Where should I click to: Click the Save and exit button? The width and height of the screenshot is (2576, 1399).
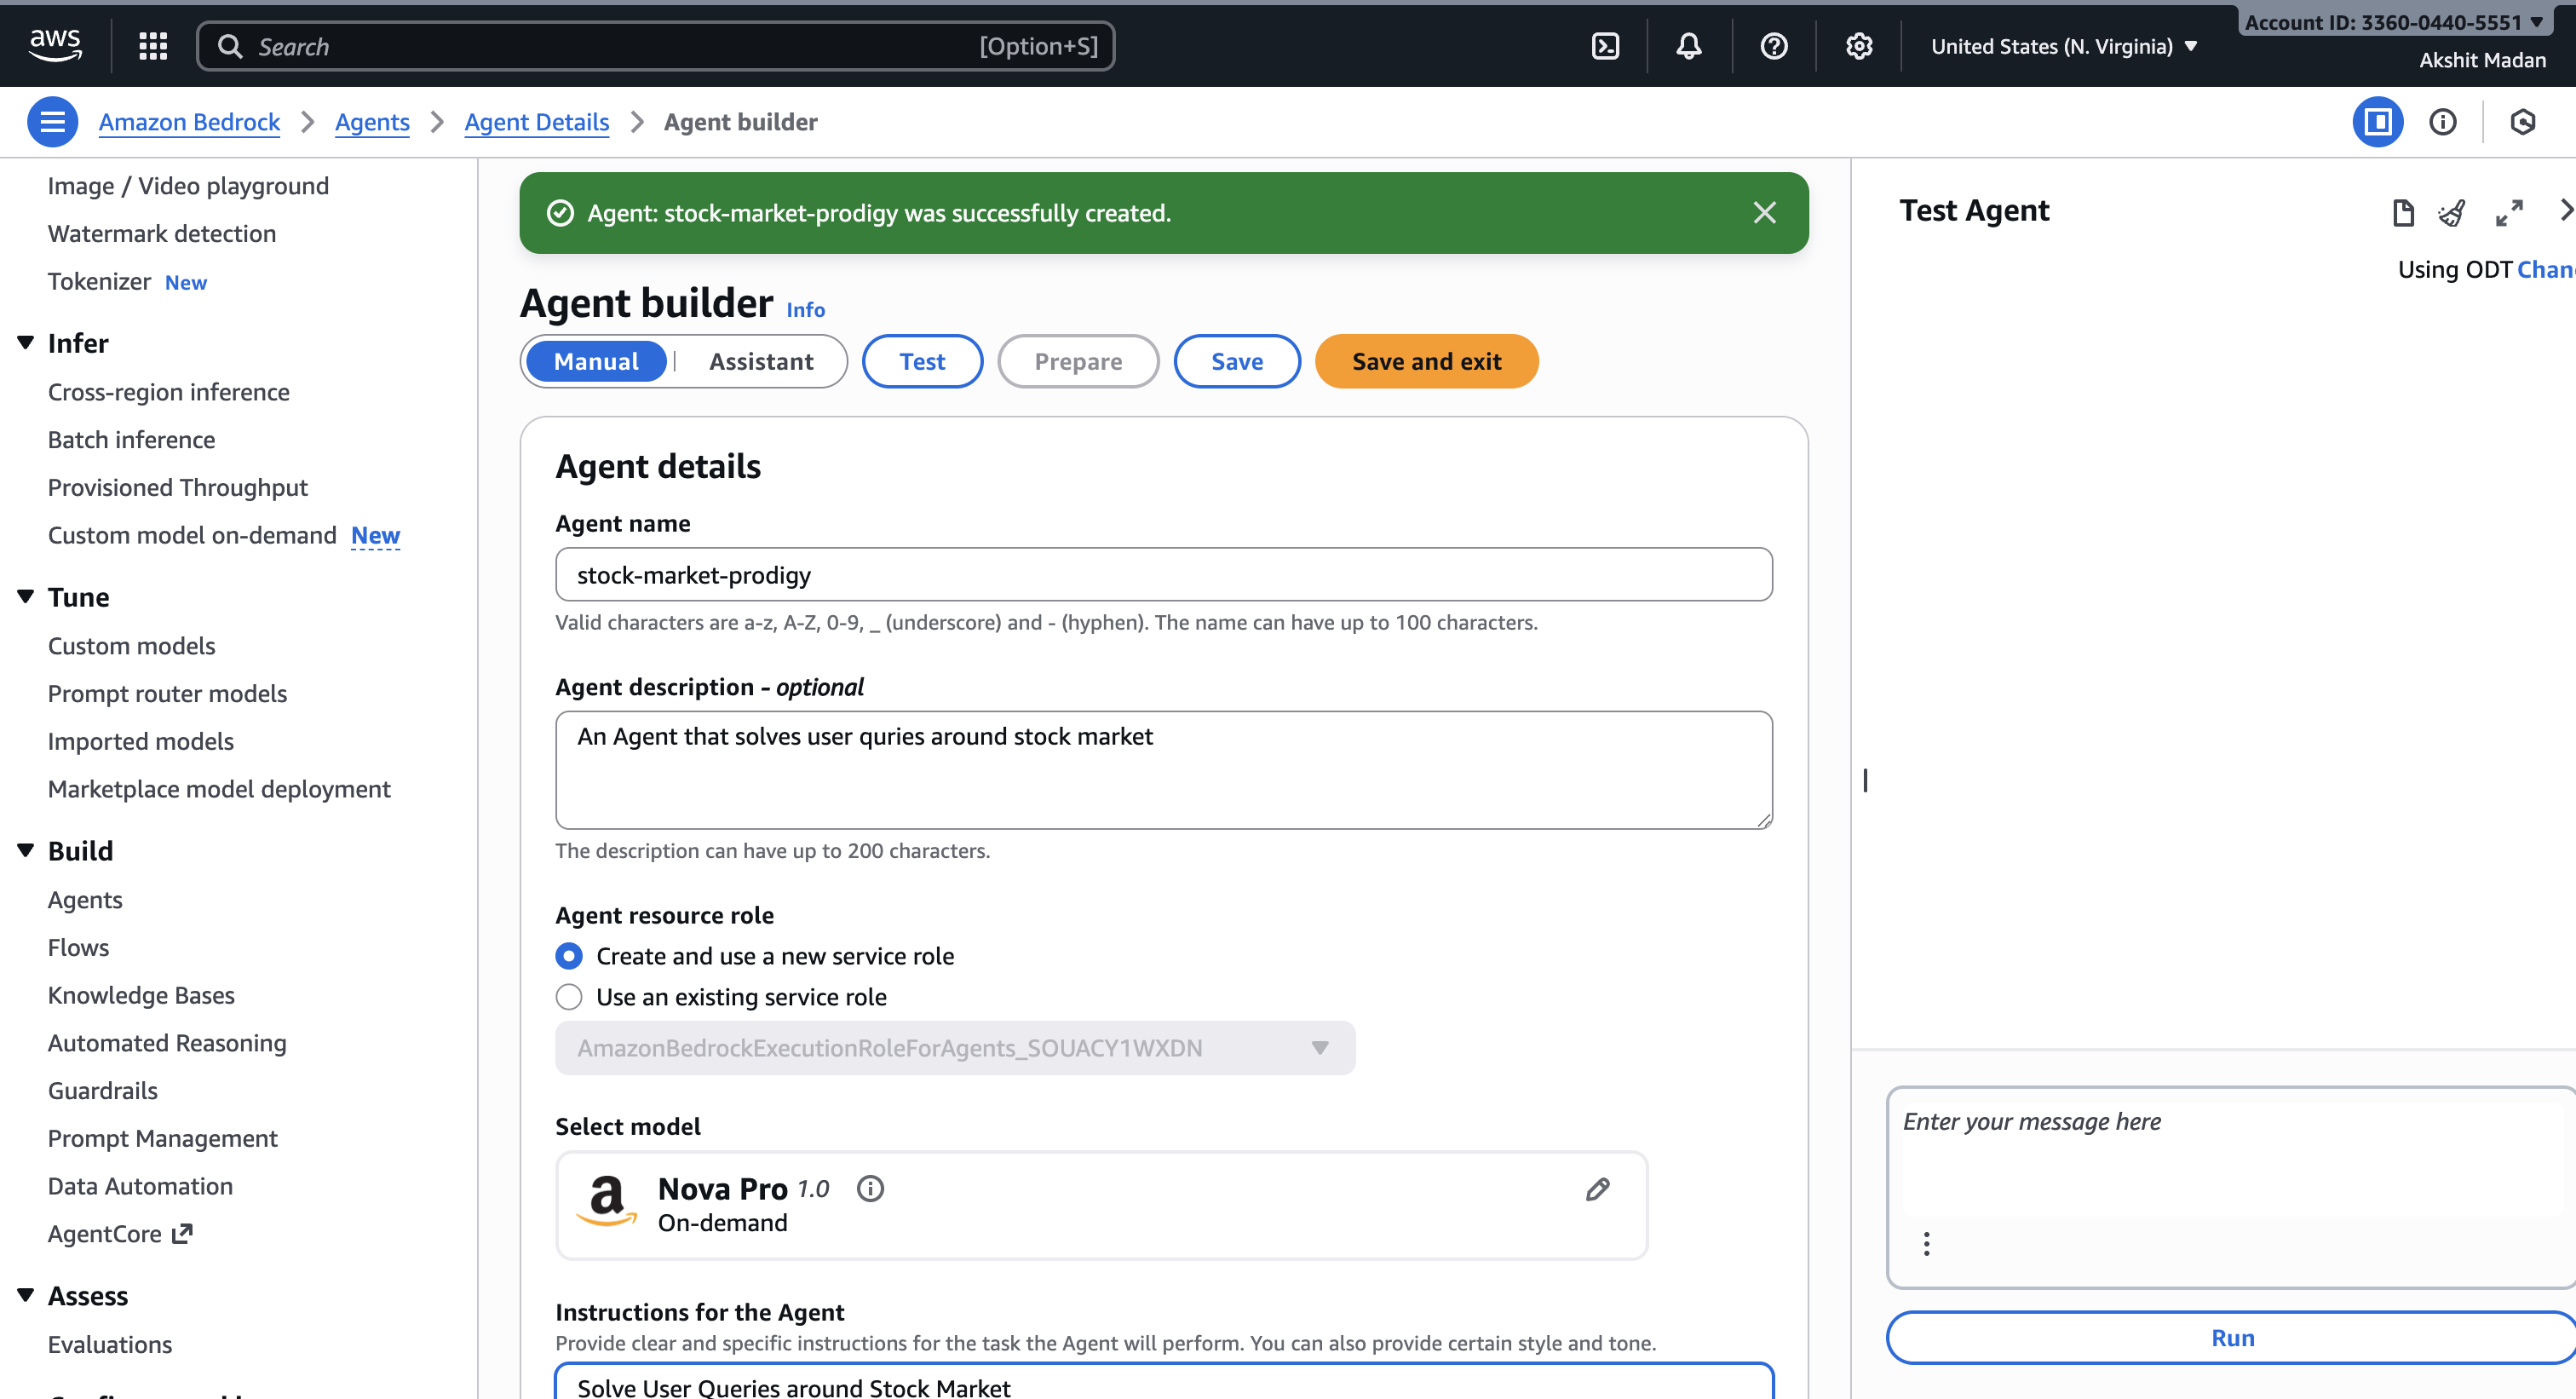point(1426,361)
